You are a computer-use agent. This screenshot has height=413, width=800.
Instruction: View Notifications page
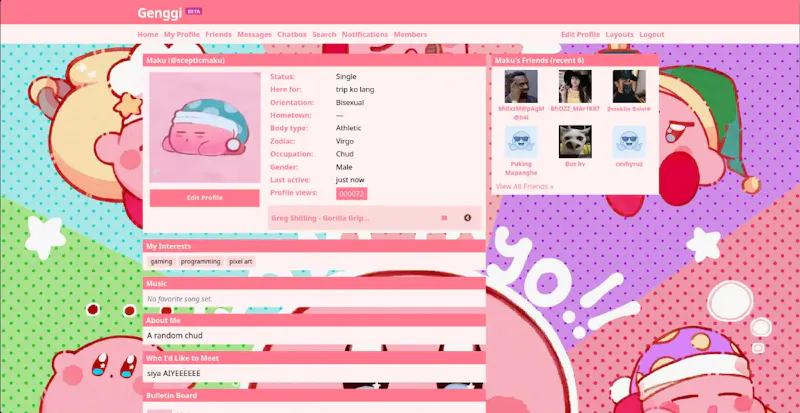pyautogui.click(x=365, y=35)
